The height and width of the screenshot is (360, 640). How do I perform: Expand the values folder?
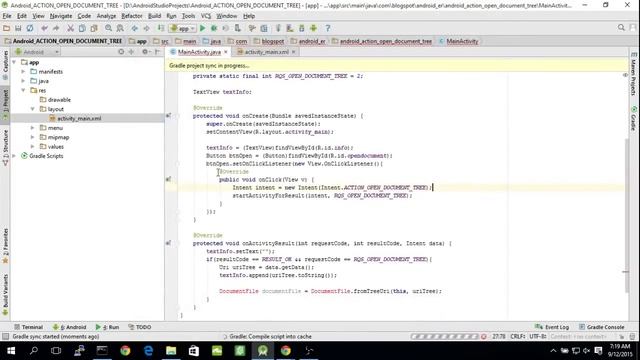point(33,147)
